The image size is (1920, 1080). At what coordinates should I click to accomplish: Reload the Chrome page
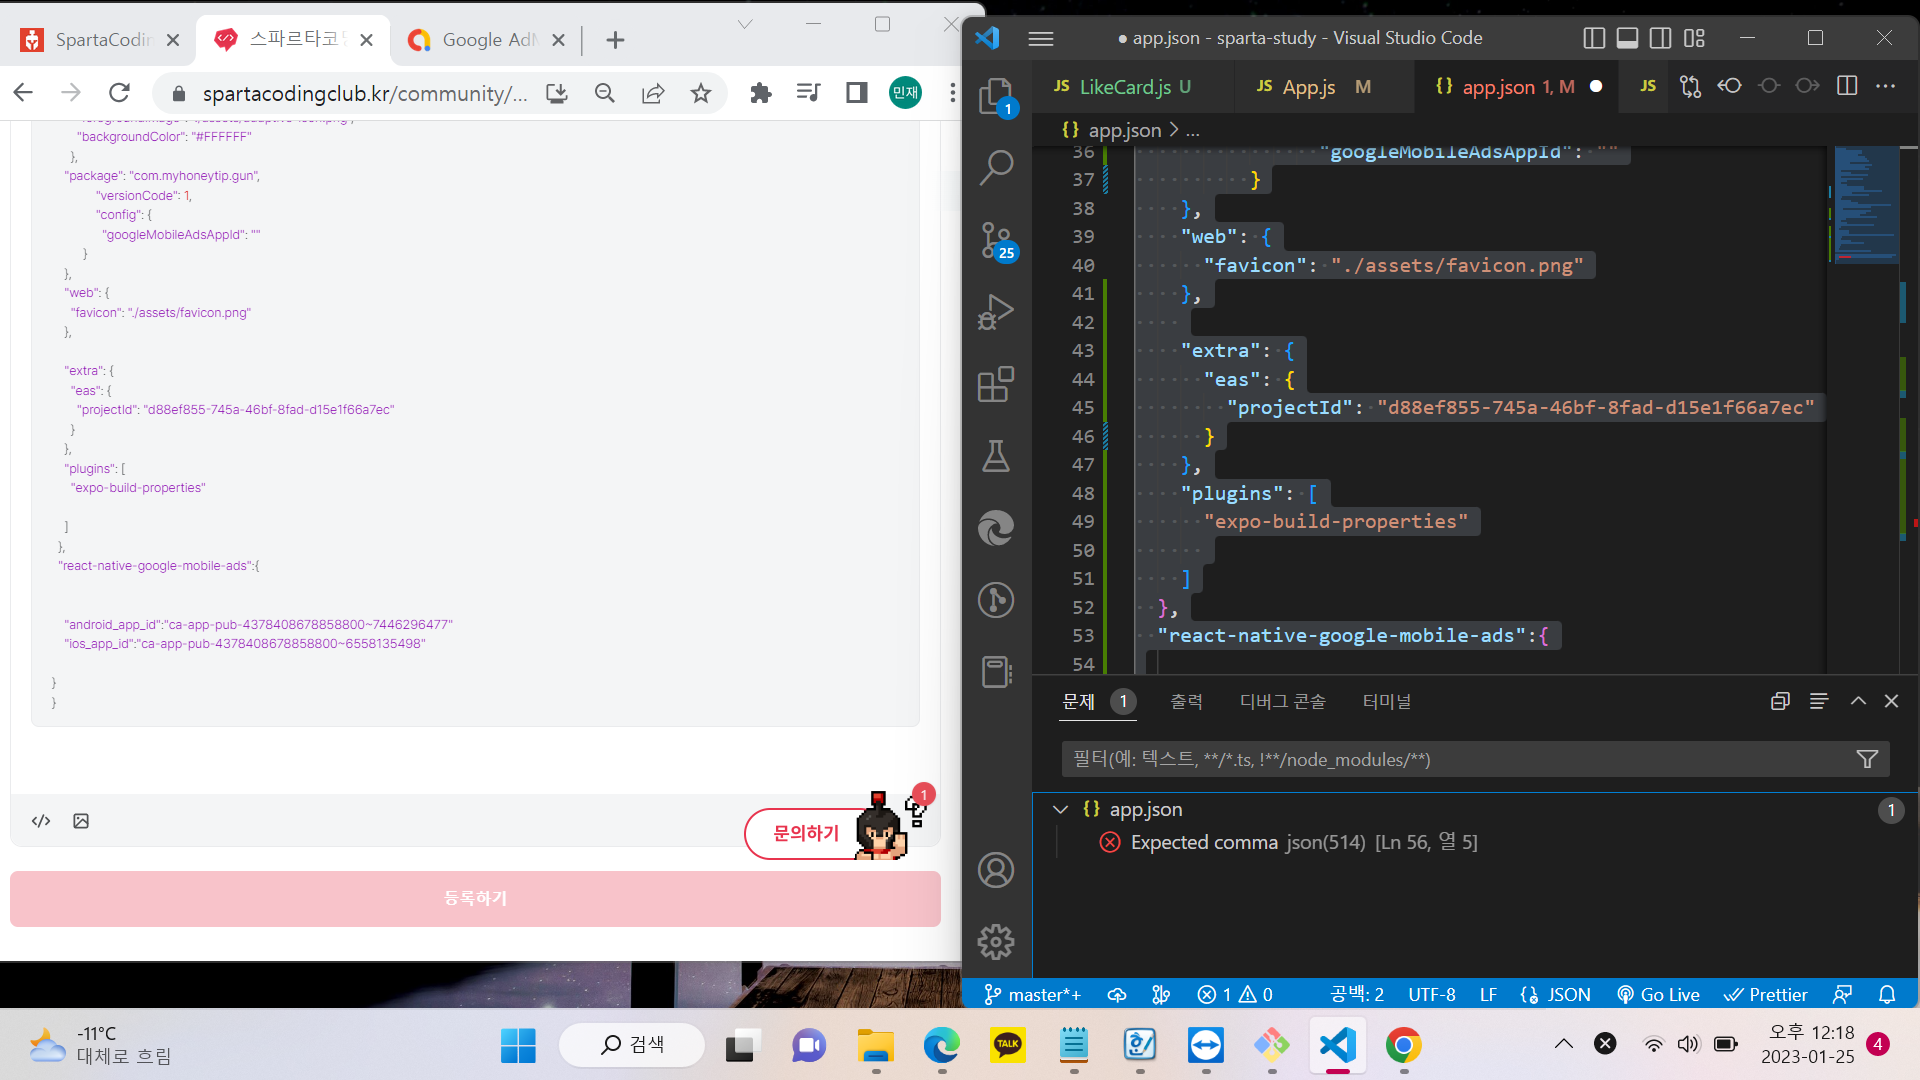119,93
